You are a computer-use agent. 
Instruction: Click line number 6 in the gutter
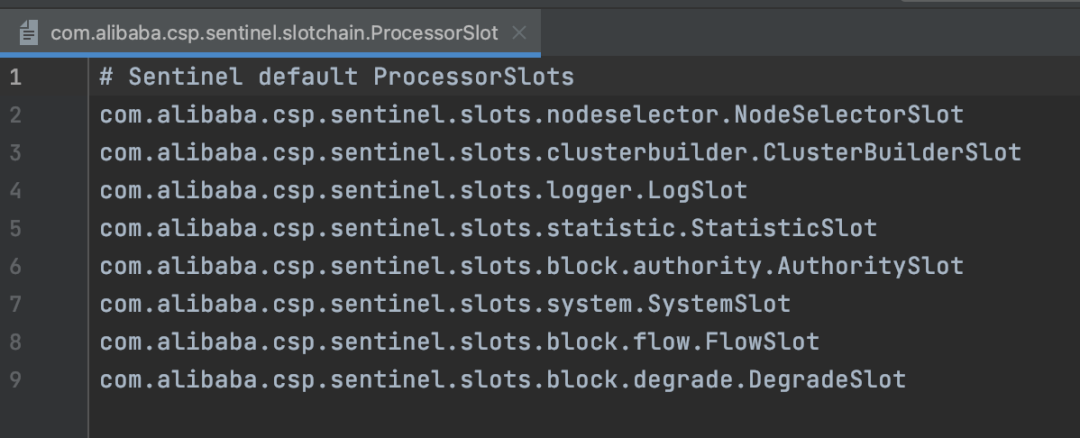[x=15, y=266]
